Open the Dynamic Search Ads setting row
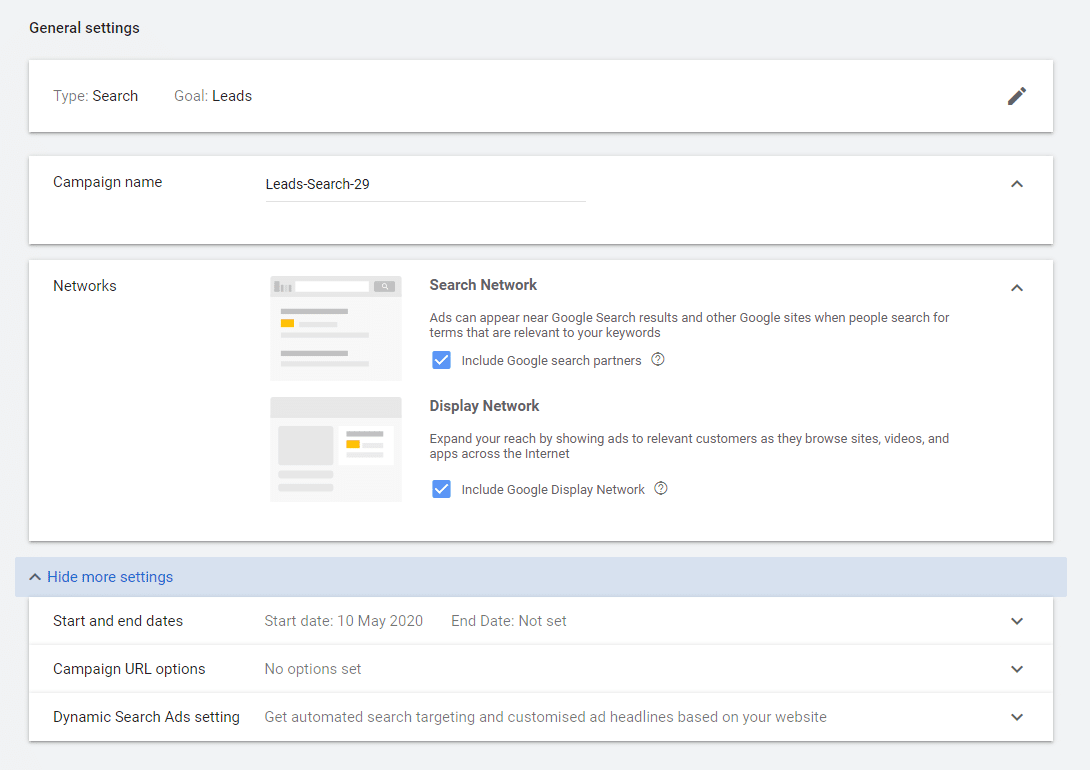This screenshot has height=770, width=1090. (146, 717)
